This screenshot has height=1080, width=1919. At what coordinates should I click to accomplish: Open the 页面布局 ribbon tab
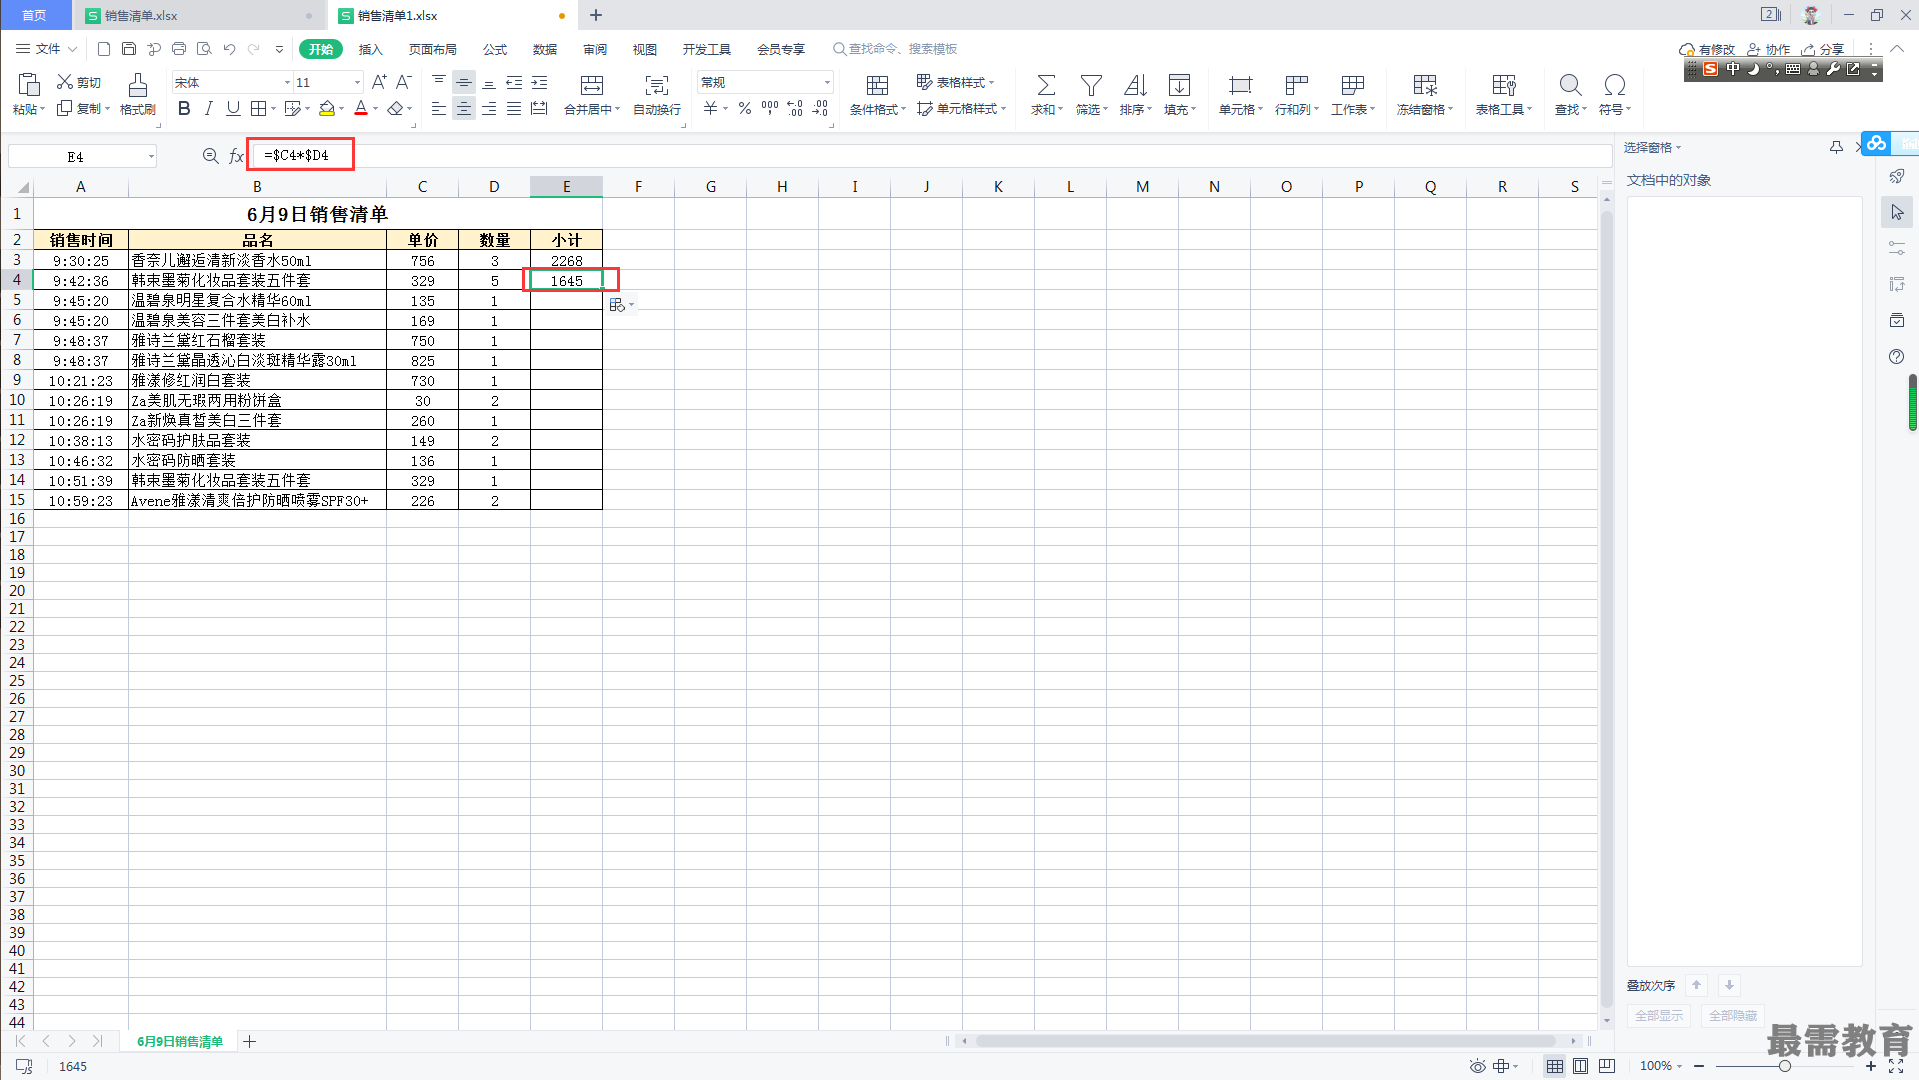(x=433, y=49)
